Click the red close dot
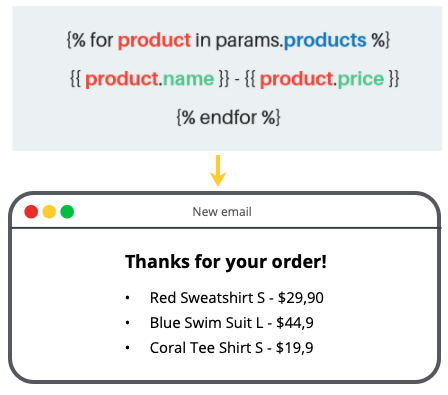The width and height of the screenshot is (448, 395). click(x=31, y=212)
